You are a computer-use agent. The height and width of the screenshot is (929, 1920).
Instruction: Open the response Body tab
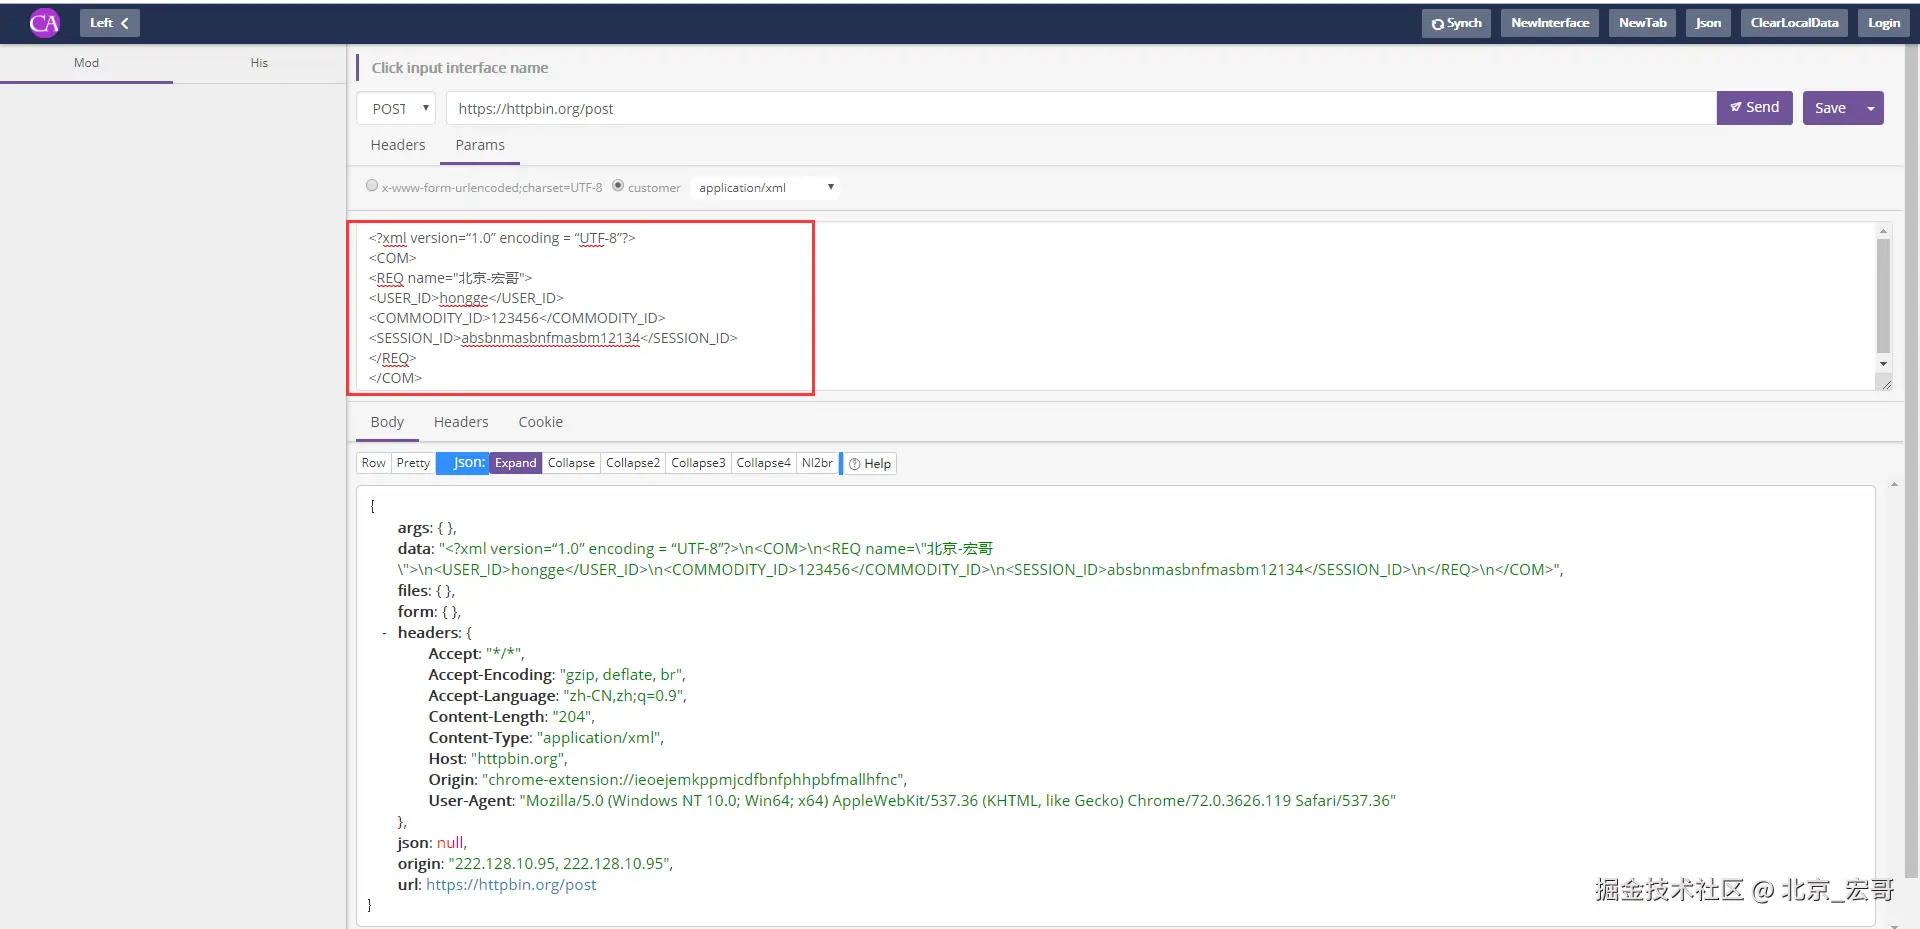click(x=387, y=422)
